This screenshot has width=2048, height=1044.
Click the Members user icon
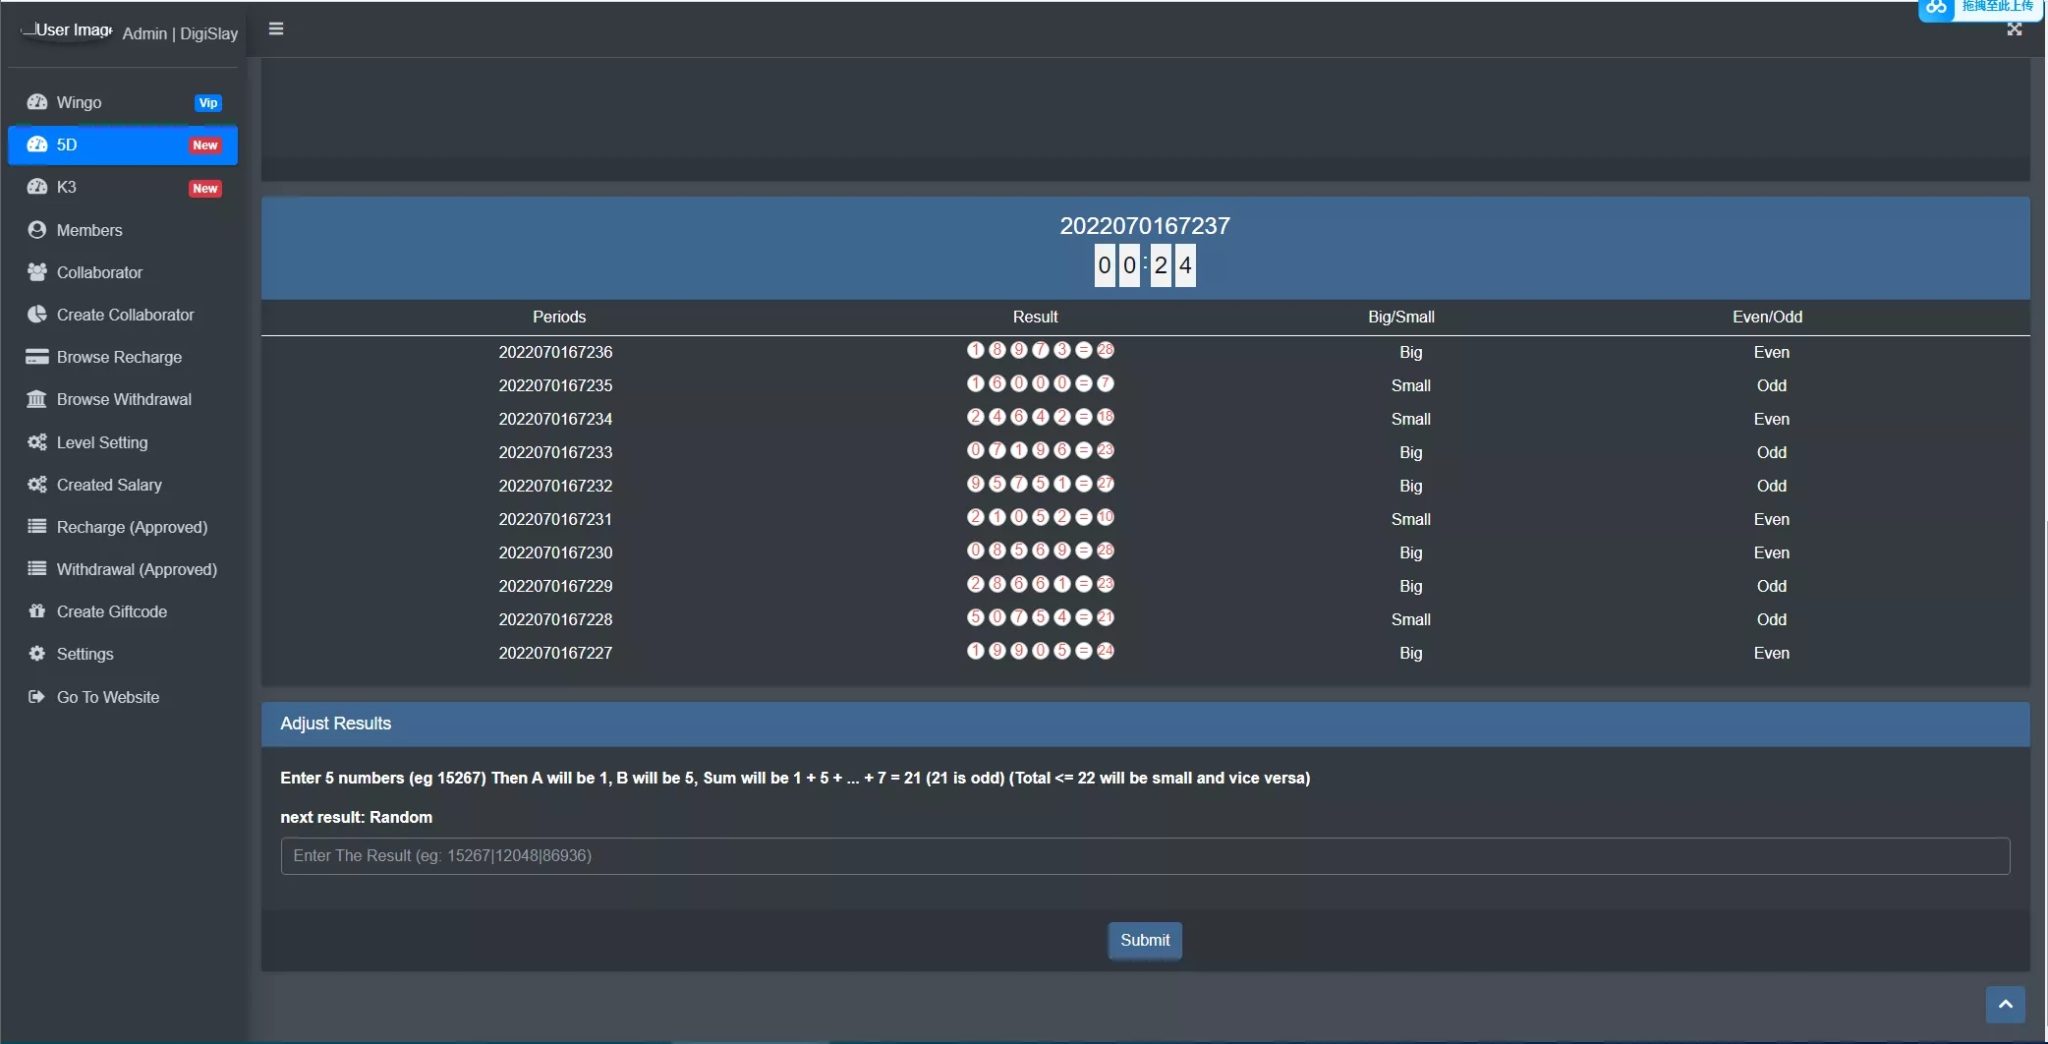pos(37,230)
